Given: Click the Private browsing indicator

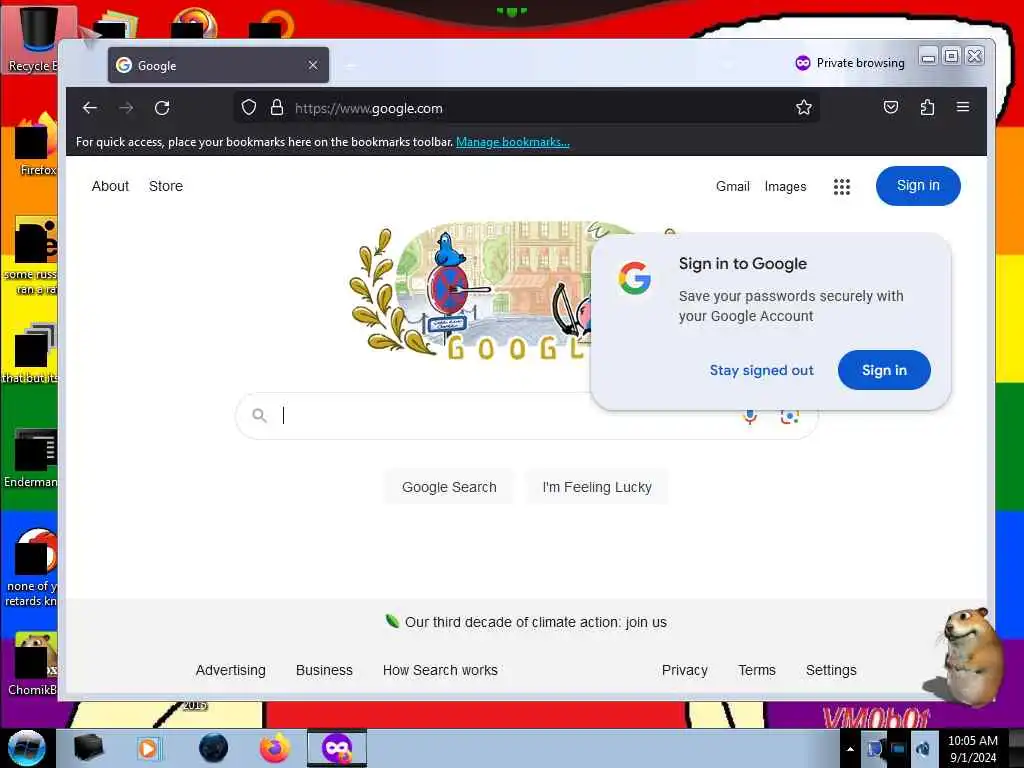Looking at the screenshot, I should point(850,63).
